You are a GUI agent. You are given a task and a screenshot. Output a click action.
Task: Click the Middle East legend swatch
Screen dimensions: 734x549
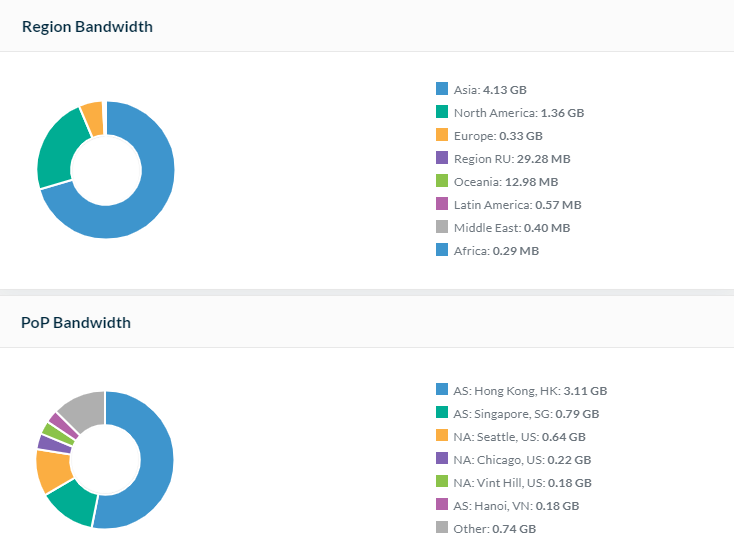pyautogui.click(x=442, y=227)
